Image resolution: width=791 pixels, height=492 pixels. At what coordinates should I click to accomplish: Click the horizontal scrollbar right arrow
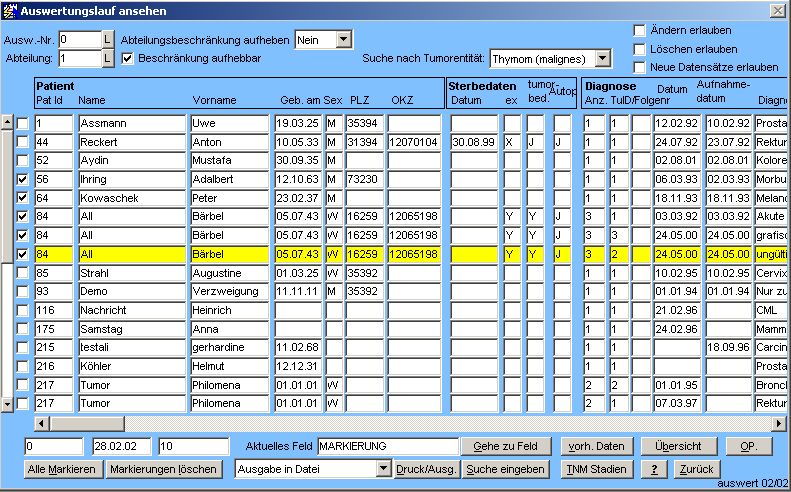click(x=780, y=423)
